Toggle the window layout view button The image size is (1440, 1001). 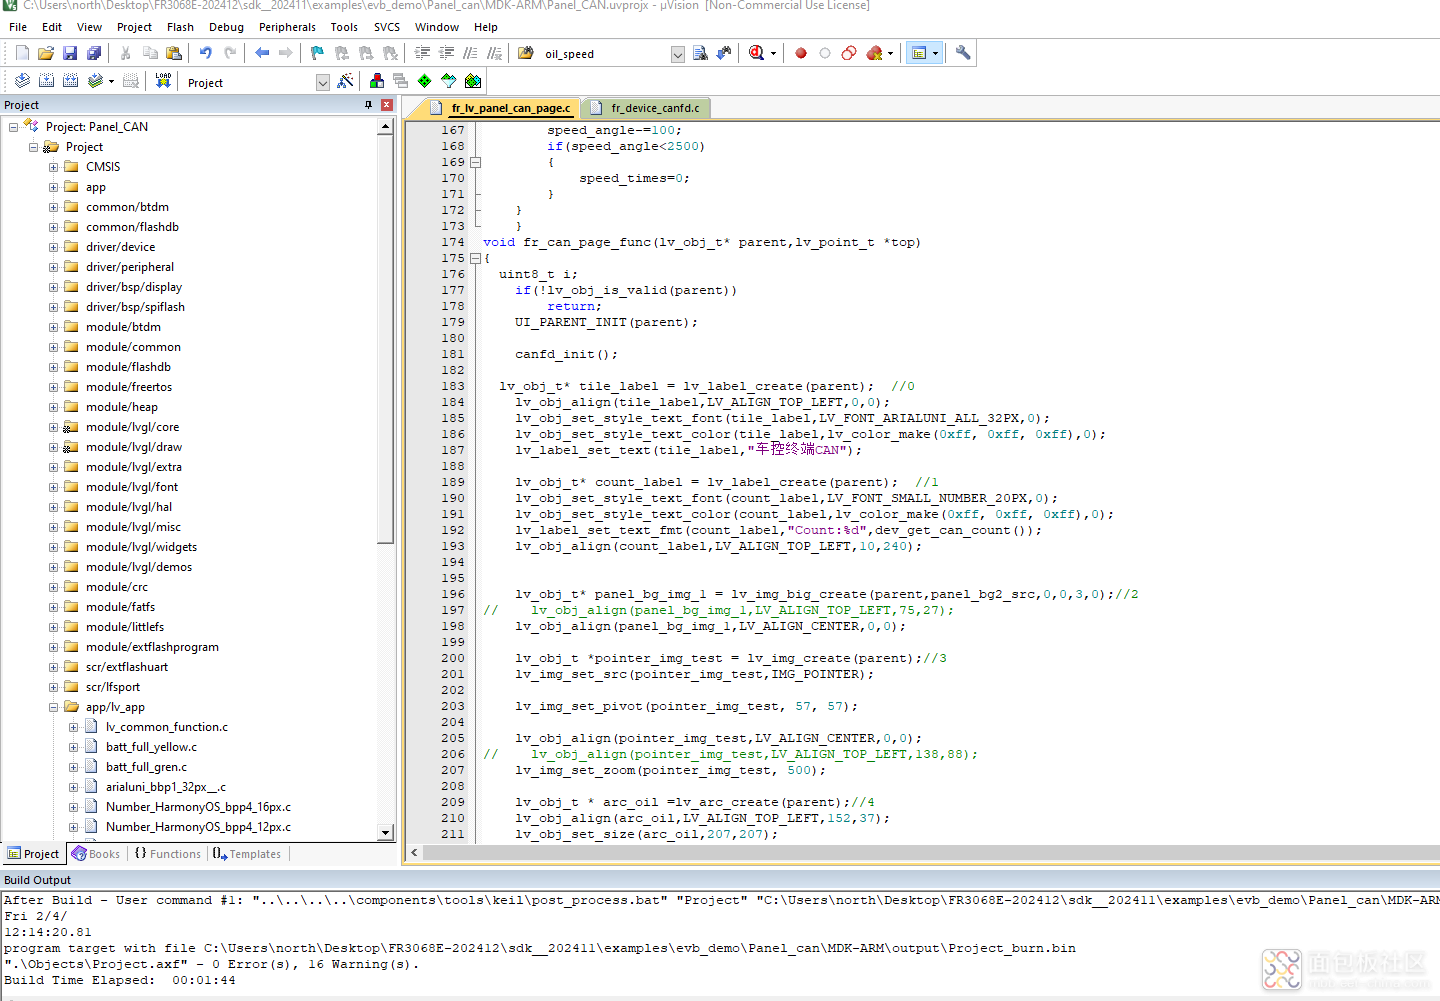[x=919, y=53]
